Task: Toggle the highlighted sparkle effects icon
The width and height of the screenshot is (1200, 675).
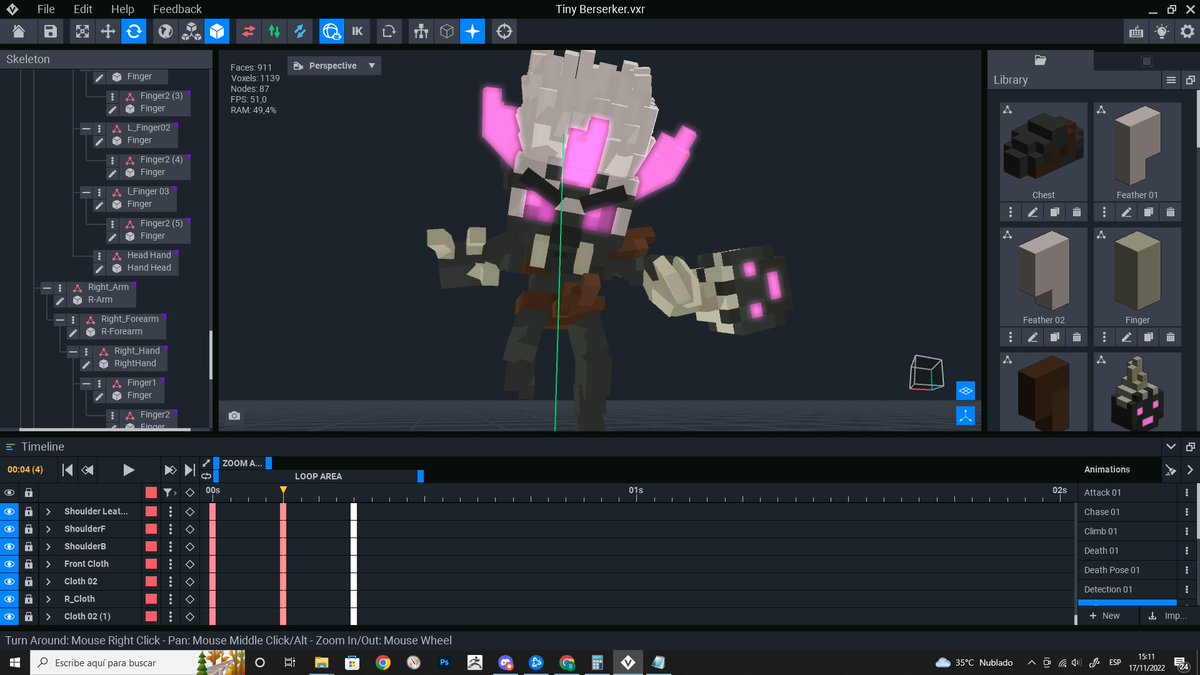Action: pos(473,32)
